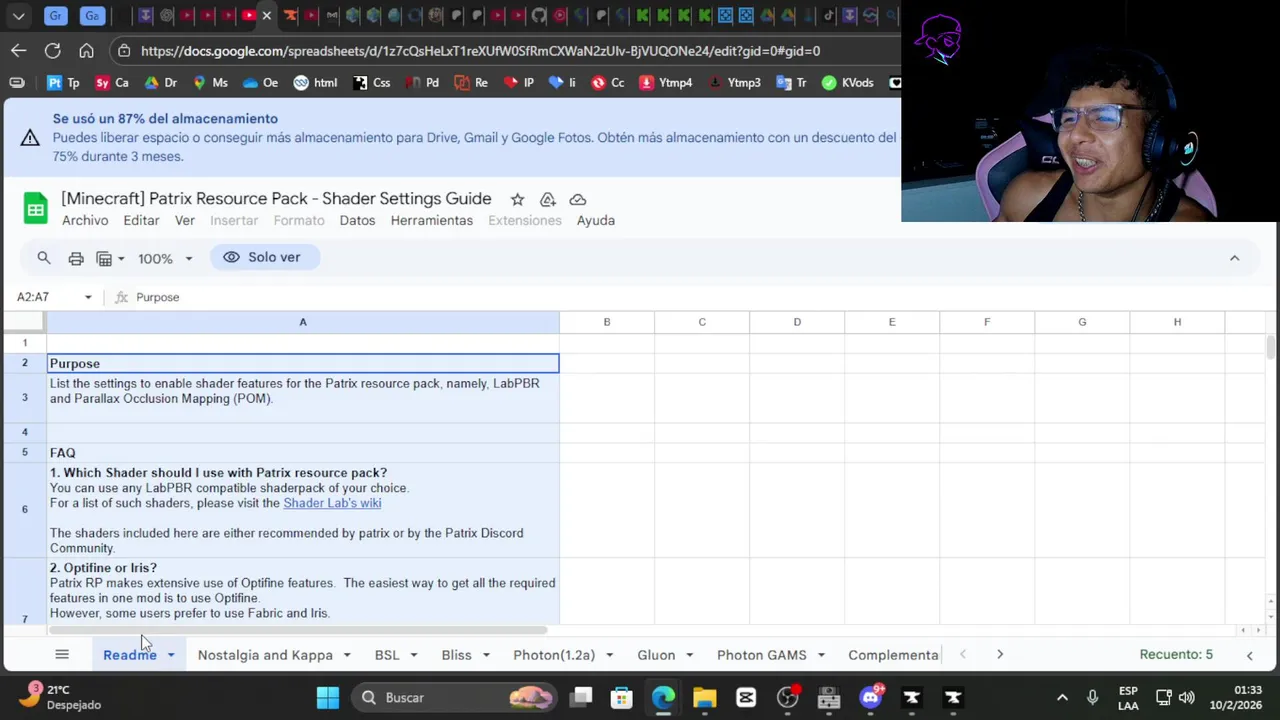Open the Ms Maps bookmark
The width and height of the screenshot is (1280, 720).
click(210, 83)
